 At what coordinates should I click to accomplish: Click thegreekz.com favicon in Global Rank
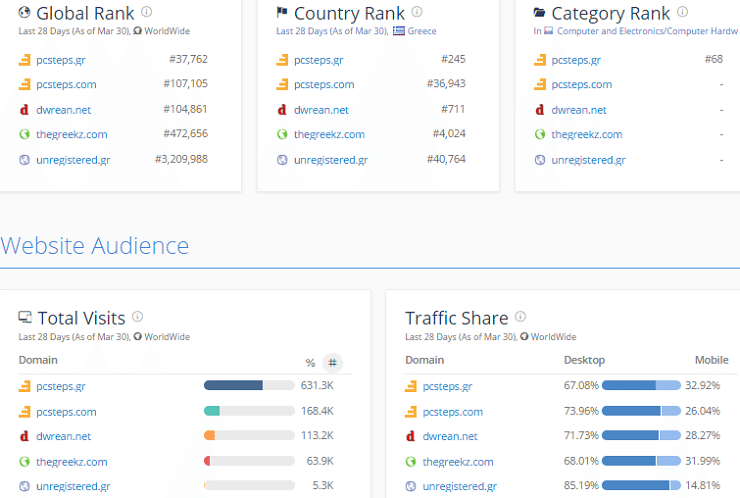pos(25,134)
